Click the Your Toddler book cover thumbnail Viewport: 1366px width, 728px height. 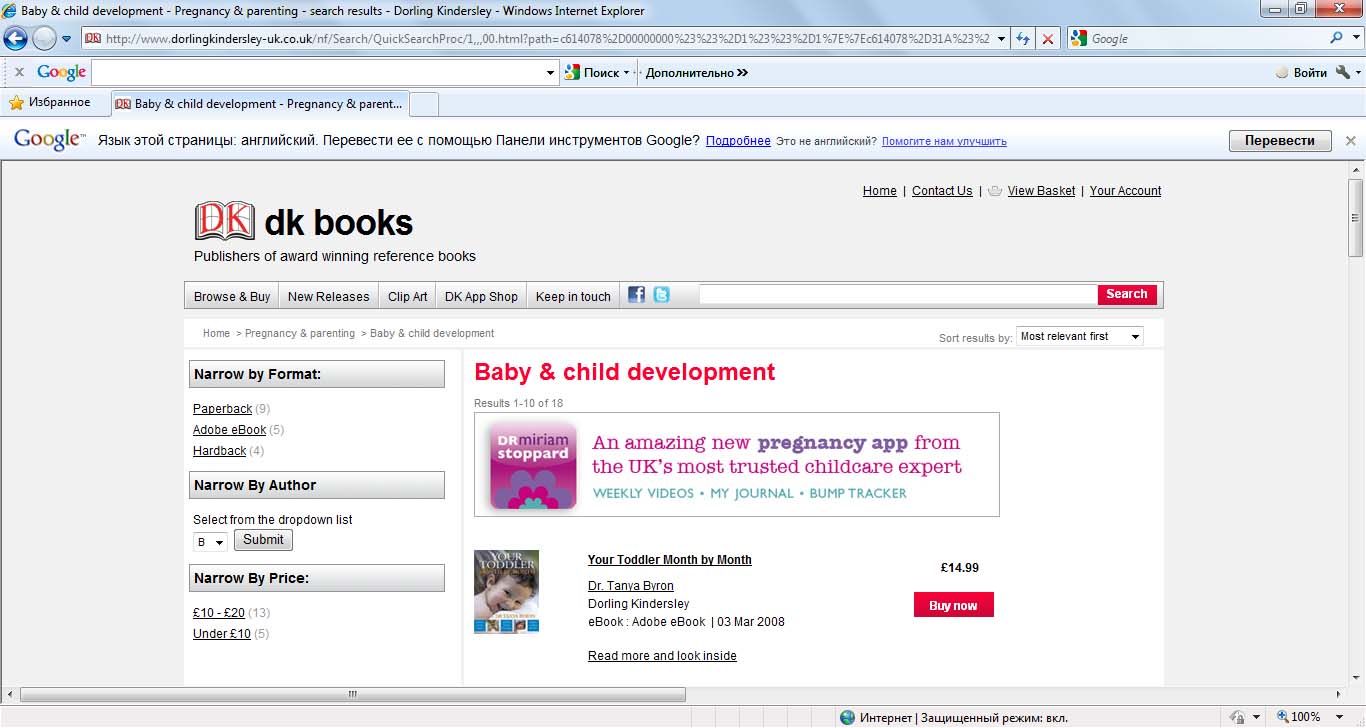click(506, 592)
